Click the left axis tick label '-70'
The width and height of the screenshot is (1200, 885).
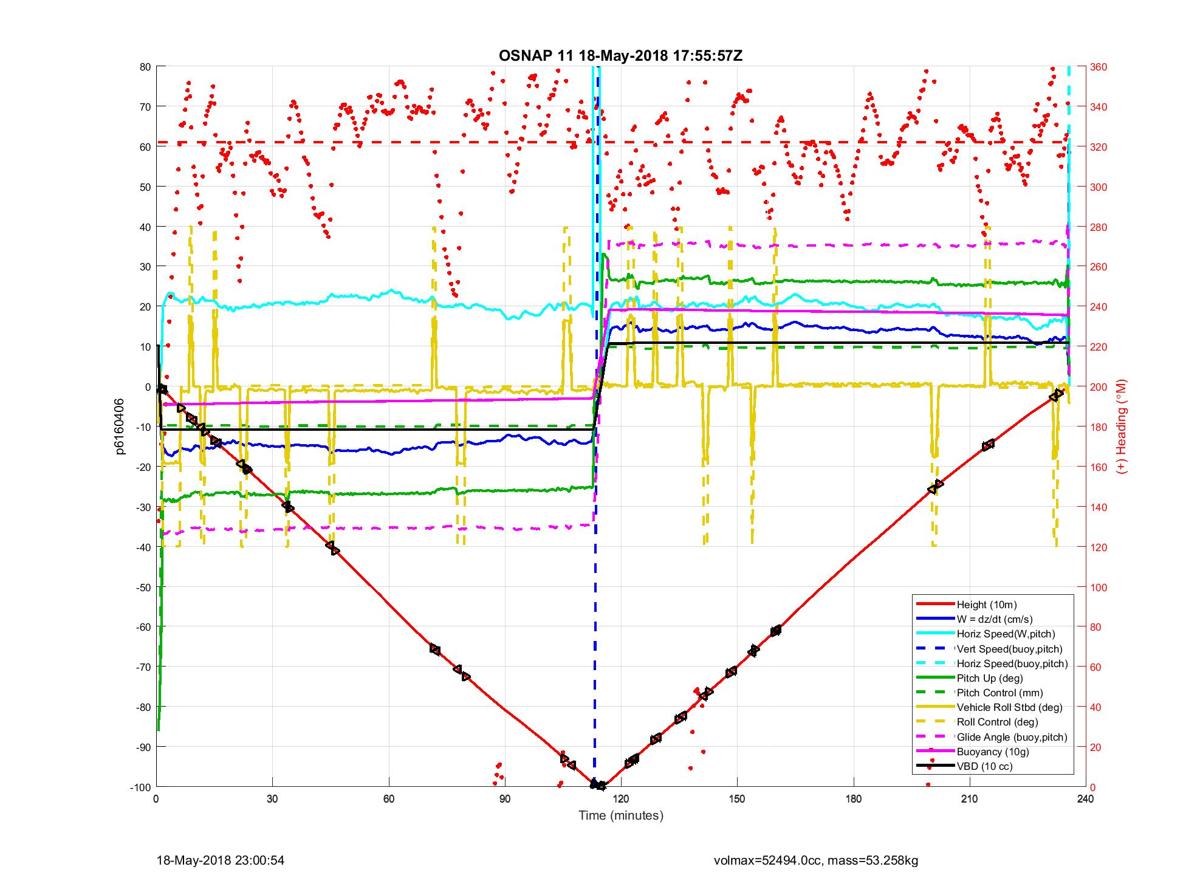(143, 667)
